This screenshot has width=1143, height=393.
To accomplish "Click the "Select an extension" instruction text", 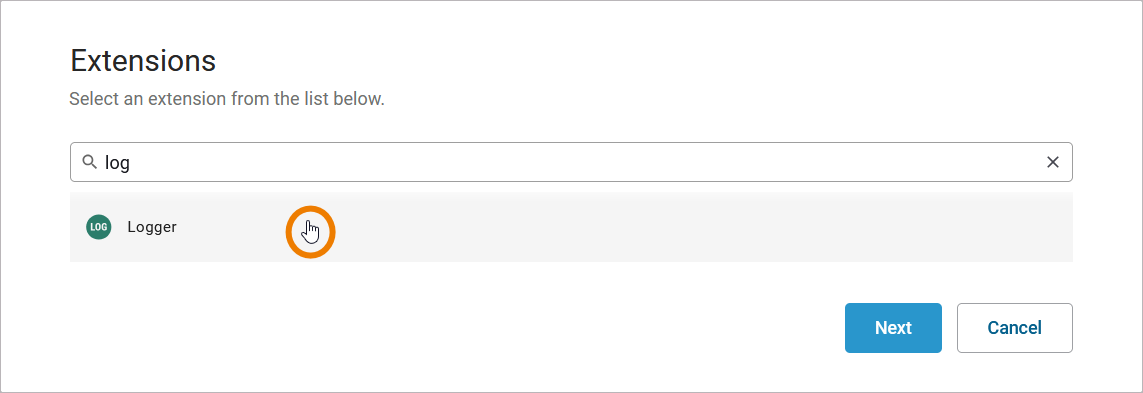I will coord(227,99).
